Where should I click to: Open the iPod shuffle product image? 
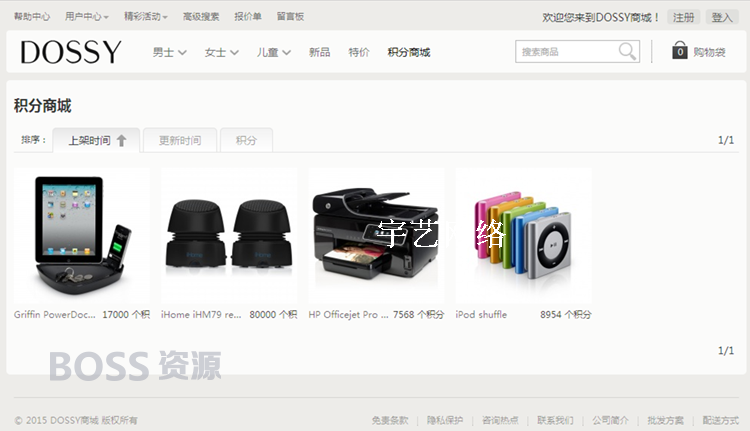click(524, 235)
